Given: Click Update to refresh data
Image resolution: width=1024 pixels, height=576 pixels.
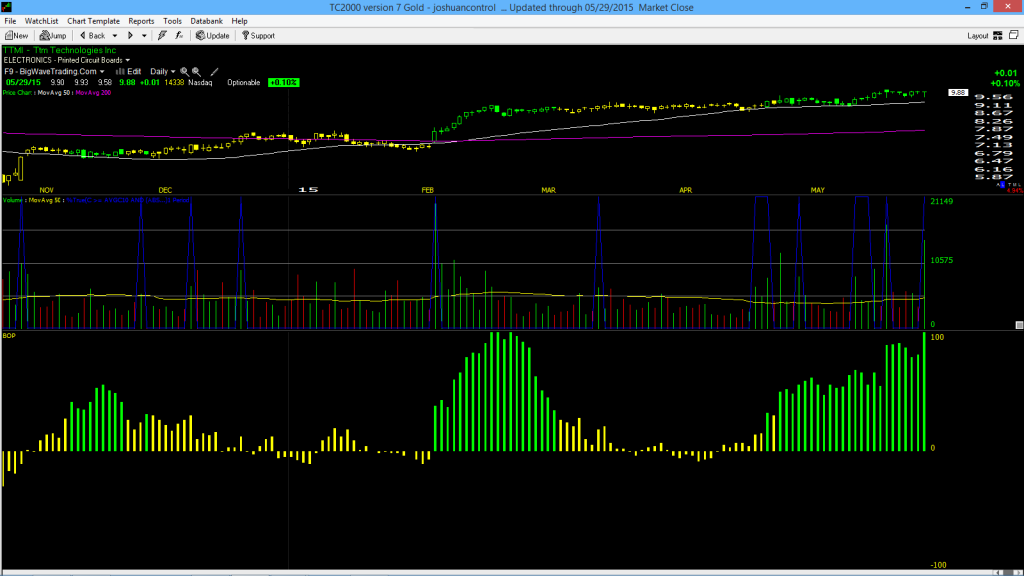Looking at the screenshot, I should click(213, 35).
